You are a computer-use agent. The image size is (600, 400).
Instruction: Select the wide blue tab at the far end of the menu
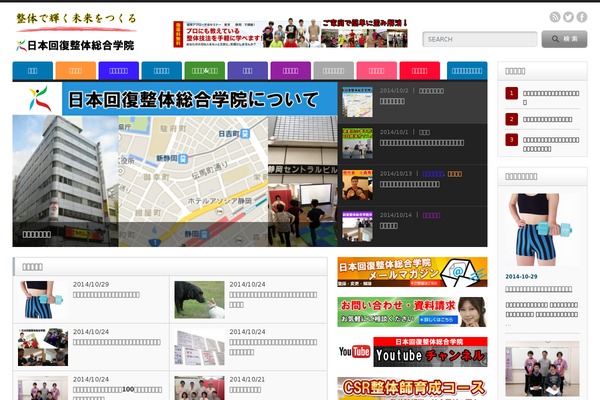click(x=467, y=71)
